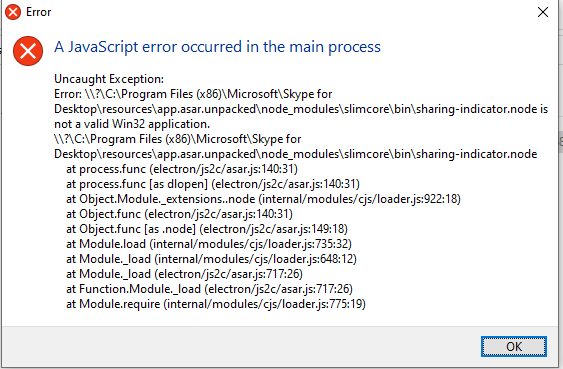Click the background window scrollbar at right edge
This screenshot has width=563, height=369.
(560, 142)
